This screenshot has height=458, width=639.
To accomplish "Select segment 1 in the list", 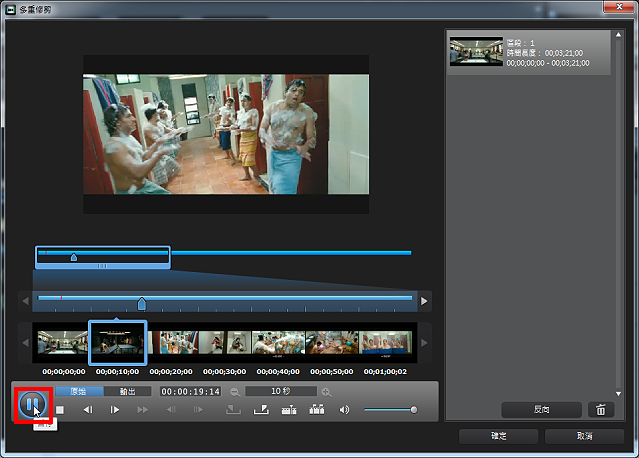I will click(529, 52).
